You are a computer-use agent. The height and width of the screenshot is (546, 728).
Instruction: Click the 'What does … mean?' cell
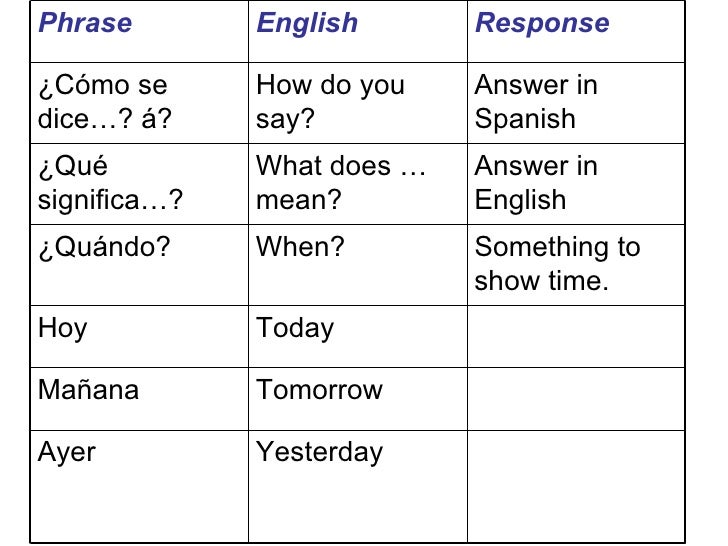(341, 183)
